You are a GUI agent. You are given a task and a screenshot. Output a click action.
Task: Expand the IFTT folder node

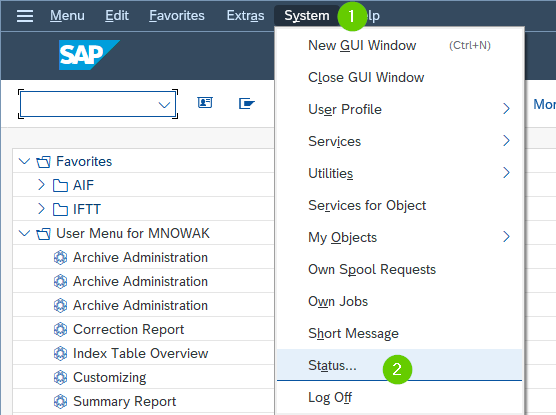(41, 209)
